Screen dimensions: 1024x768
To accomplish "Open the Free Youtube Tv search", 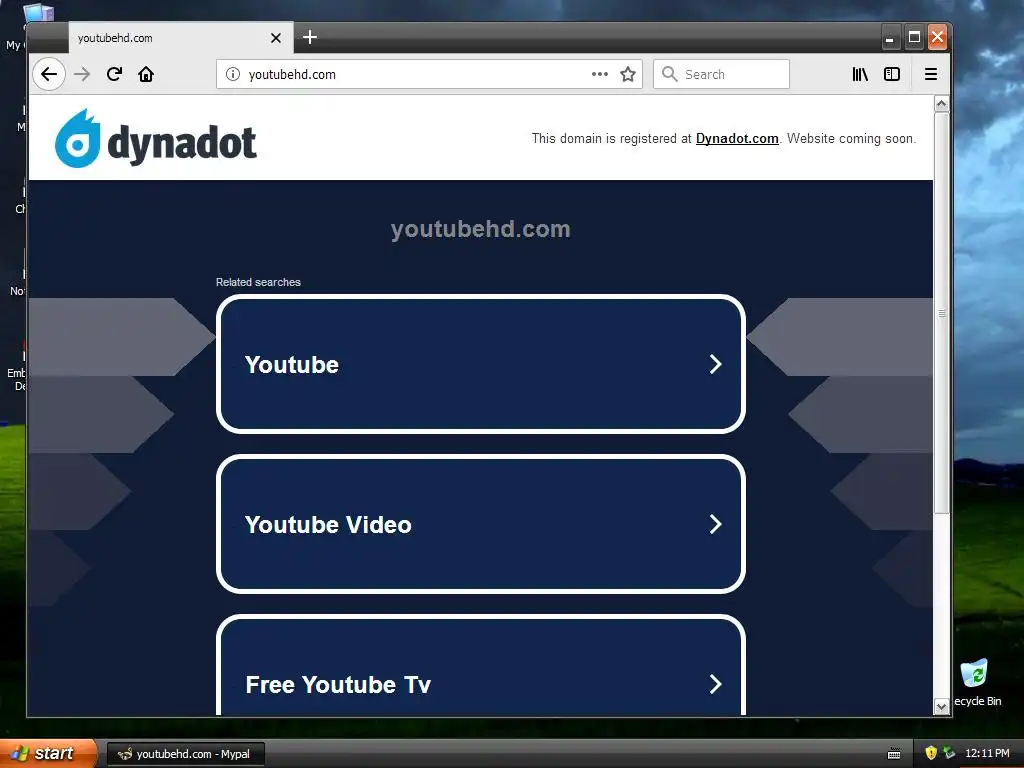I will pos(481,665).
